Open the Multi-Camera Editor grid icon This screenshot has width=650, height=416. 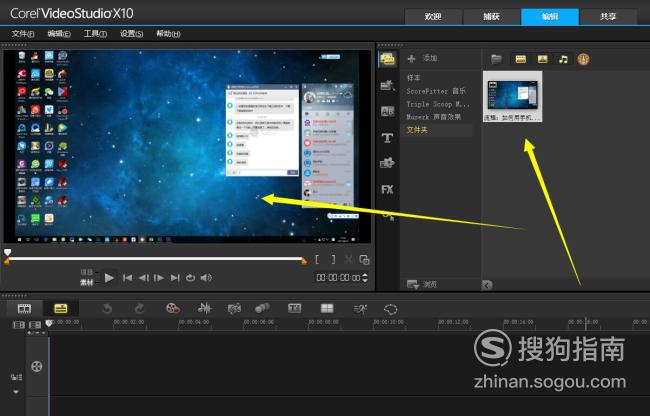pyautogui.click(x=327, y=308)
